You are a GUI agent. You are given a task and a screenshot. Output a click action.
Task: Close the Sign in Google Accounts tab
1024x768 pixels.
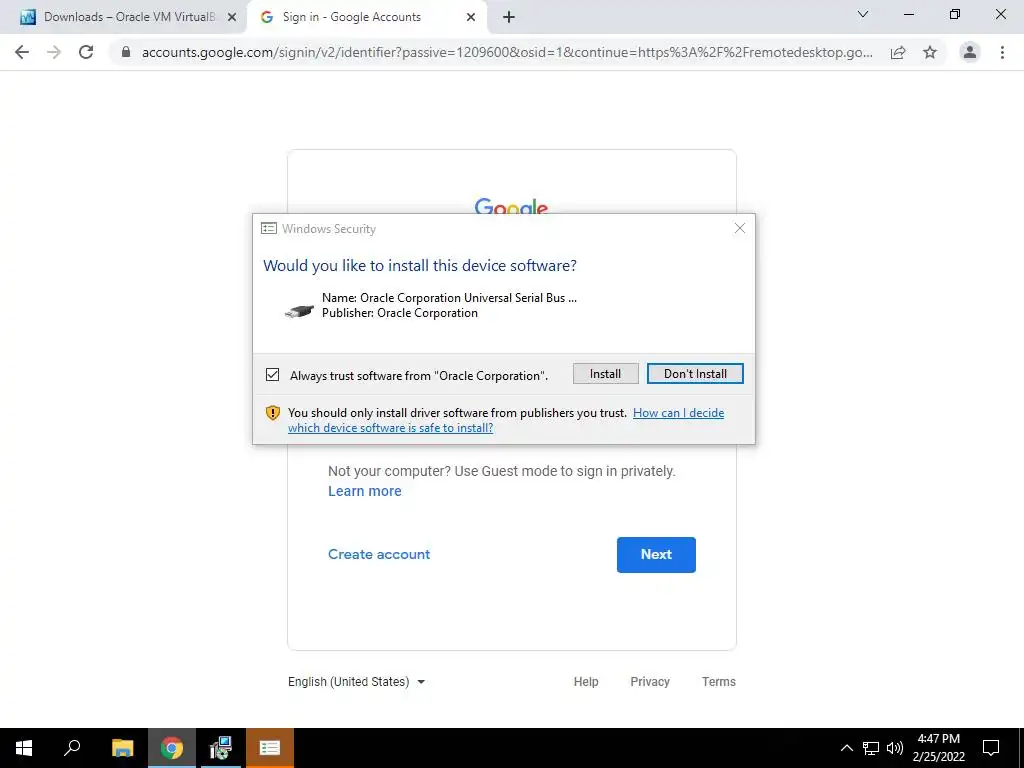[x=471, y=17]
